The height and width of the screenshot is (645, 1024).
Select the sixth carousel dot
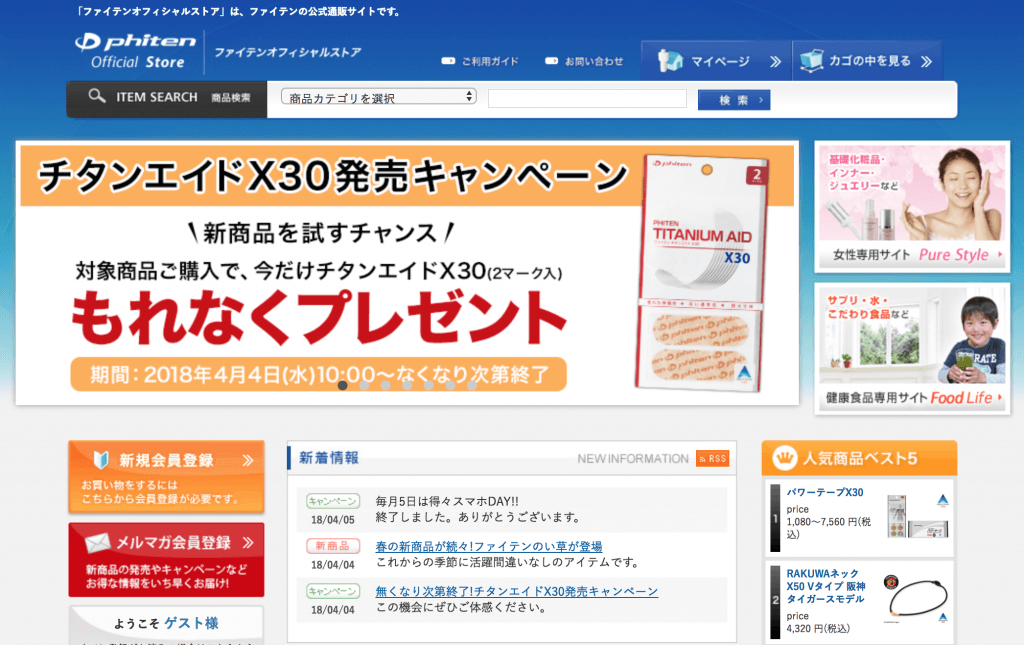450,385
